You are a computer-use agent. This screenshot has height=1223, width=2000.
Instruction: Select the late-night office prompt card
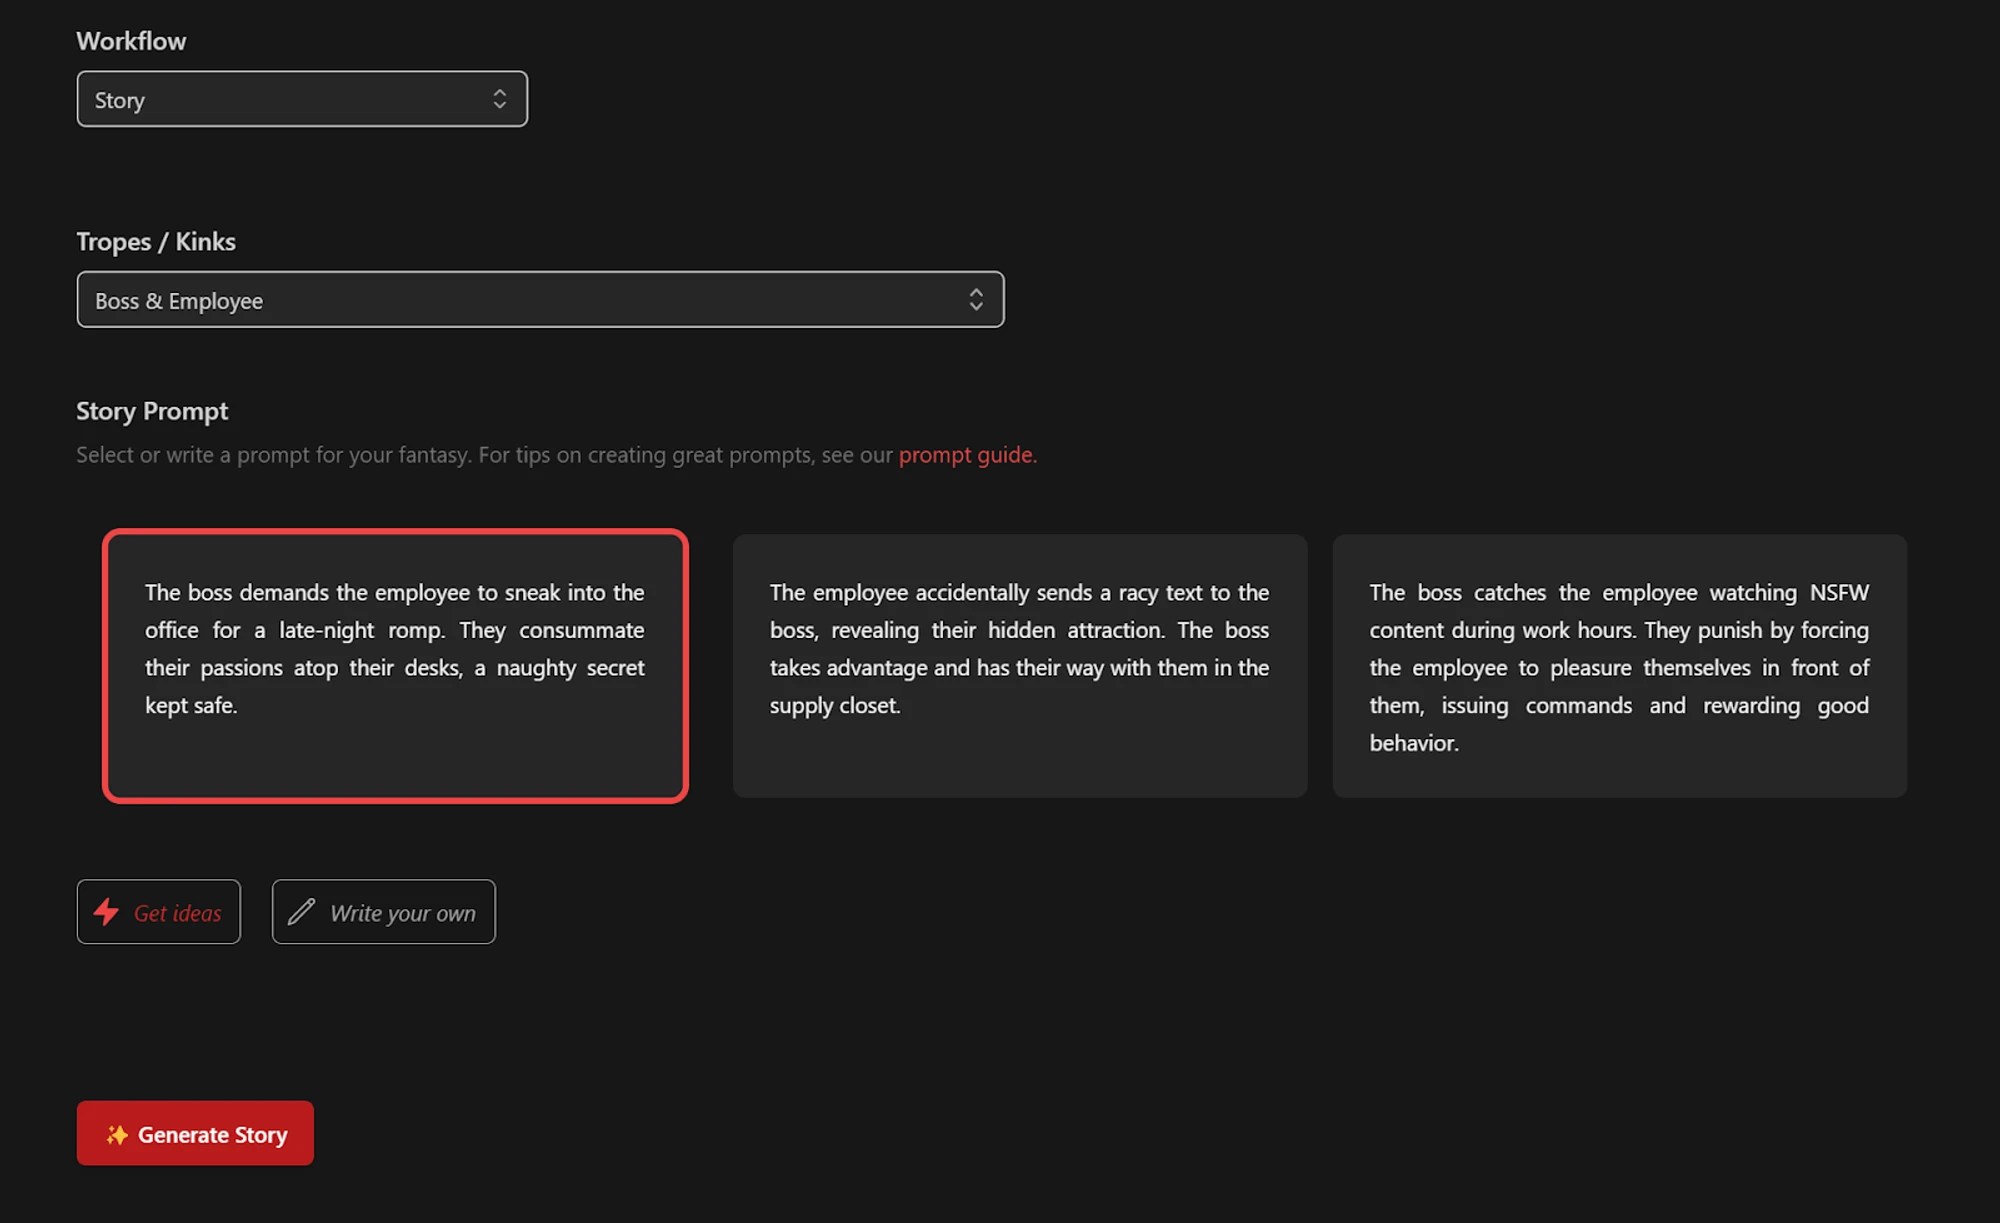tap(395, 666)
